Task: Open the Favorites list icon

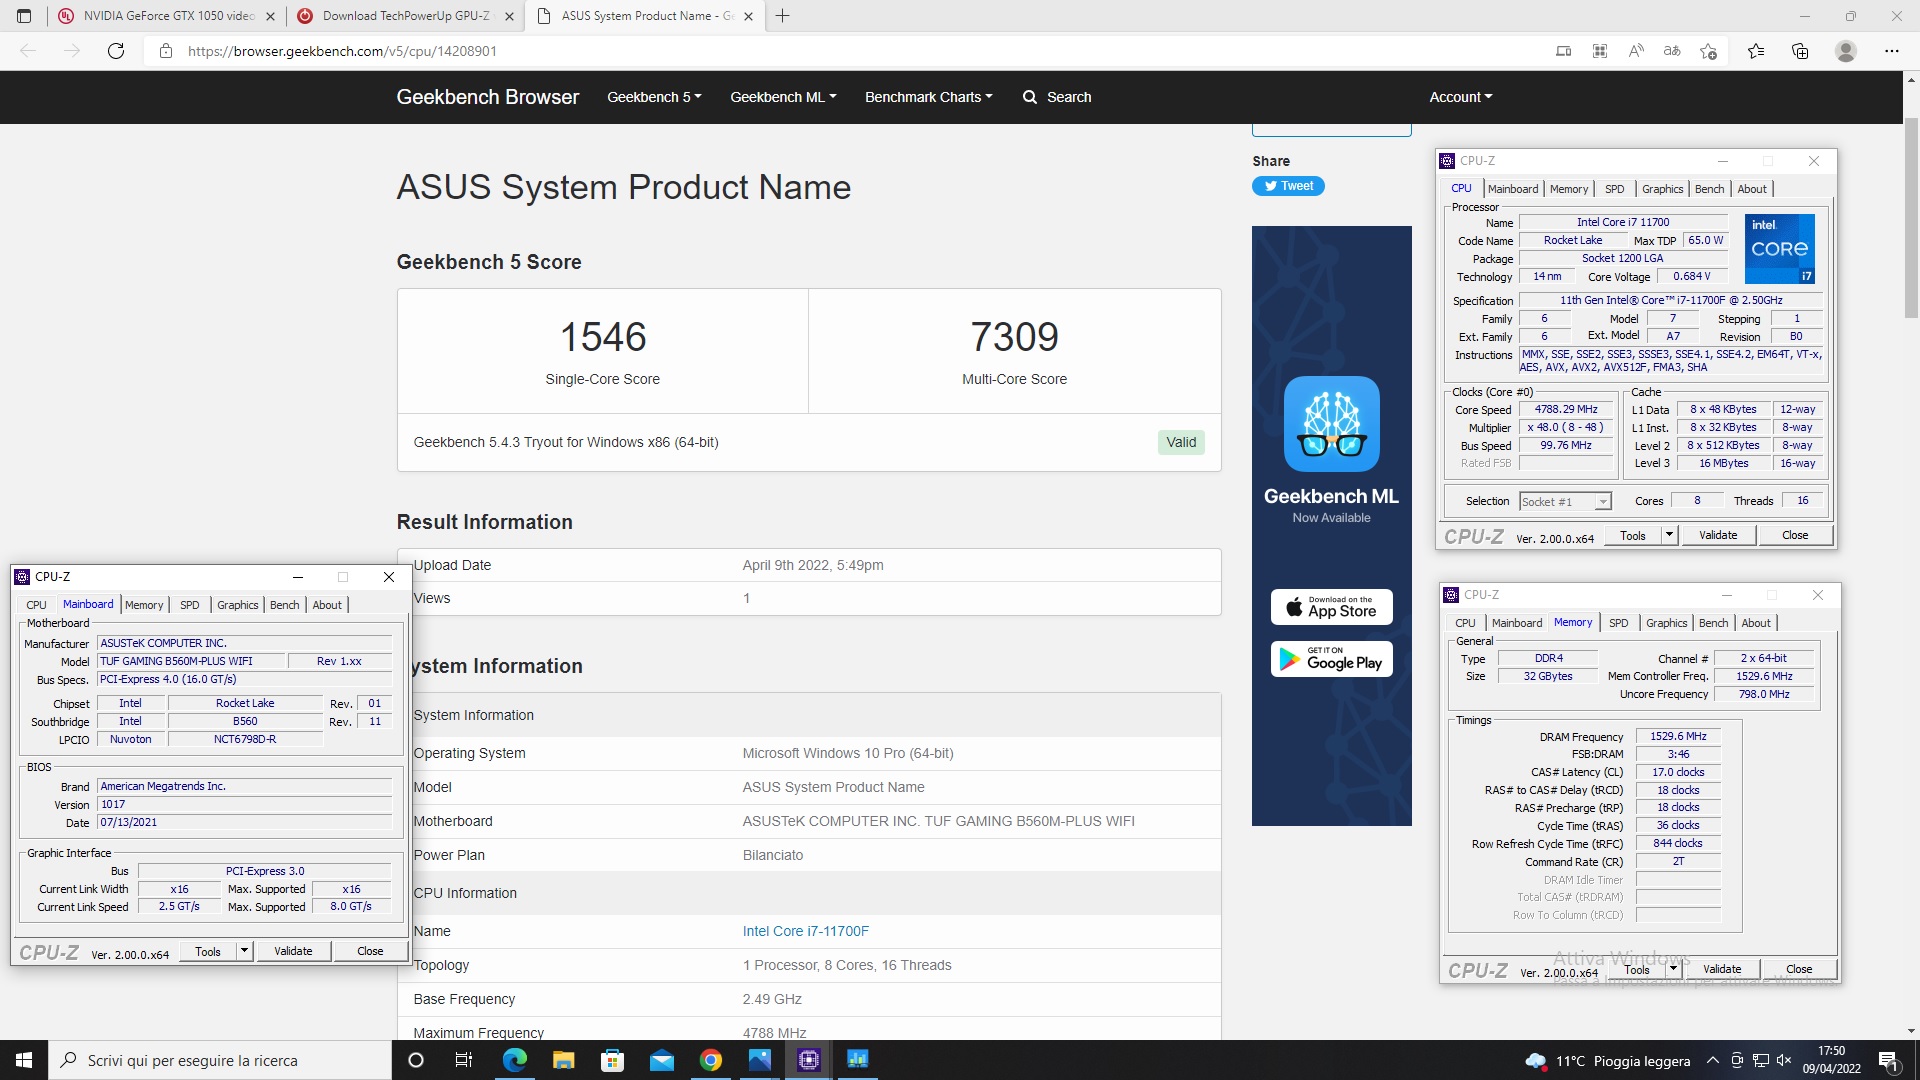Action: (x=1756, y=51)
